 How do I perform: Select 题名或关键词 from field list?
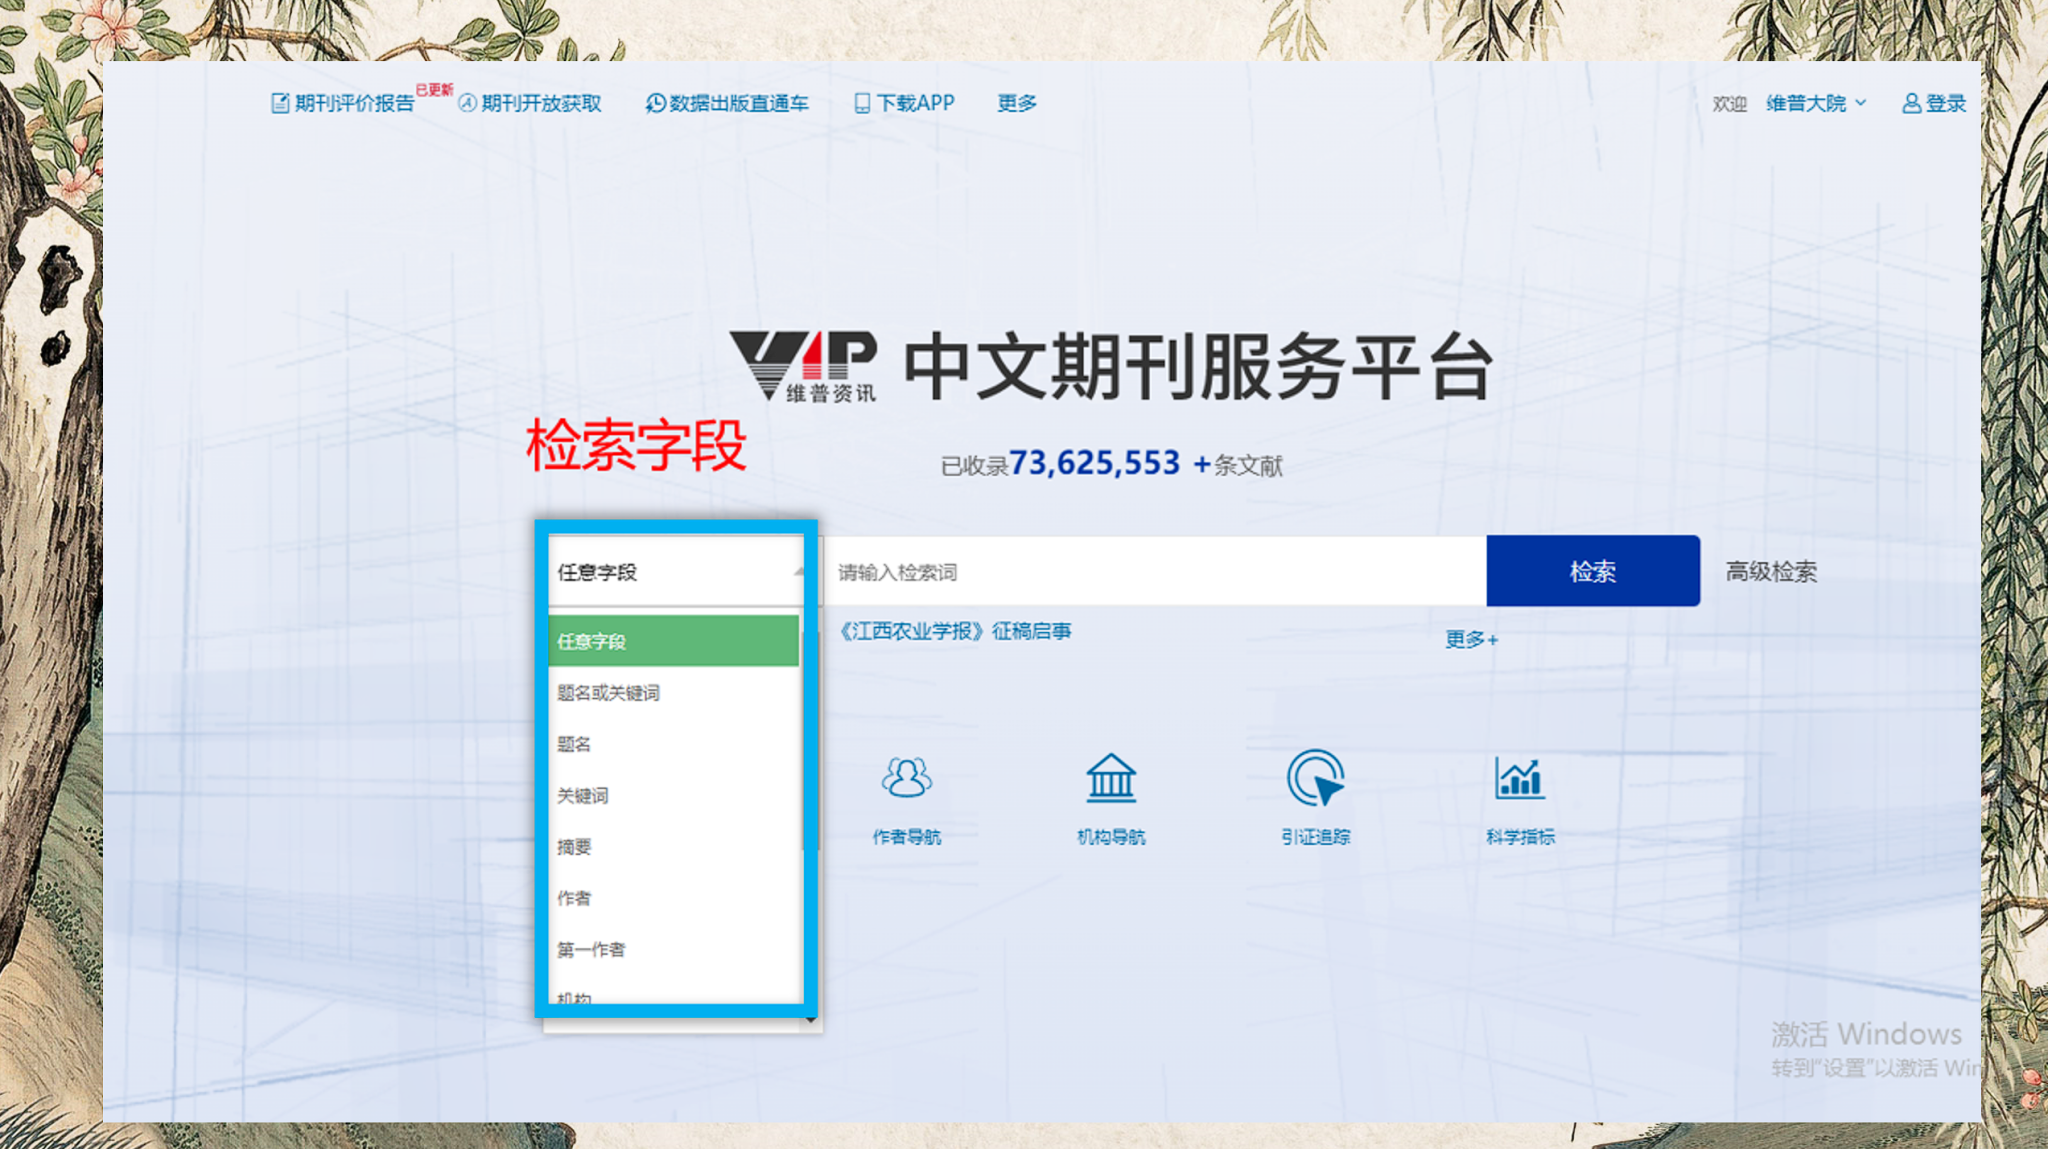pyautogui.click(x=608, y=693)
